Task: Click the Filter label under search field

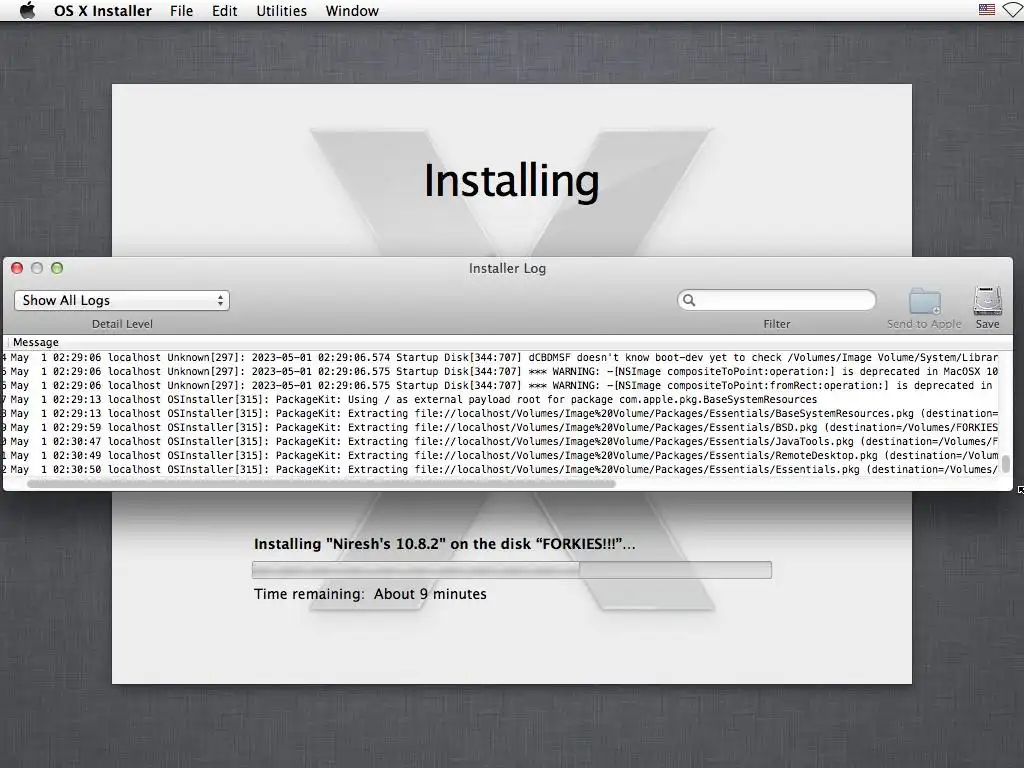Action: point(776,324)
